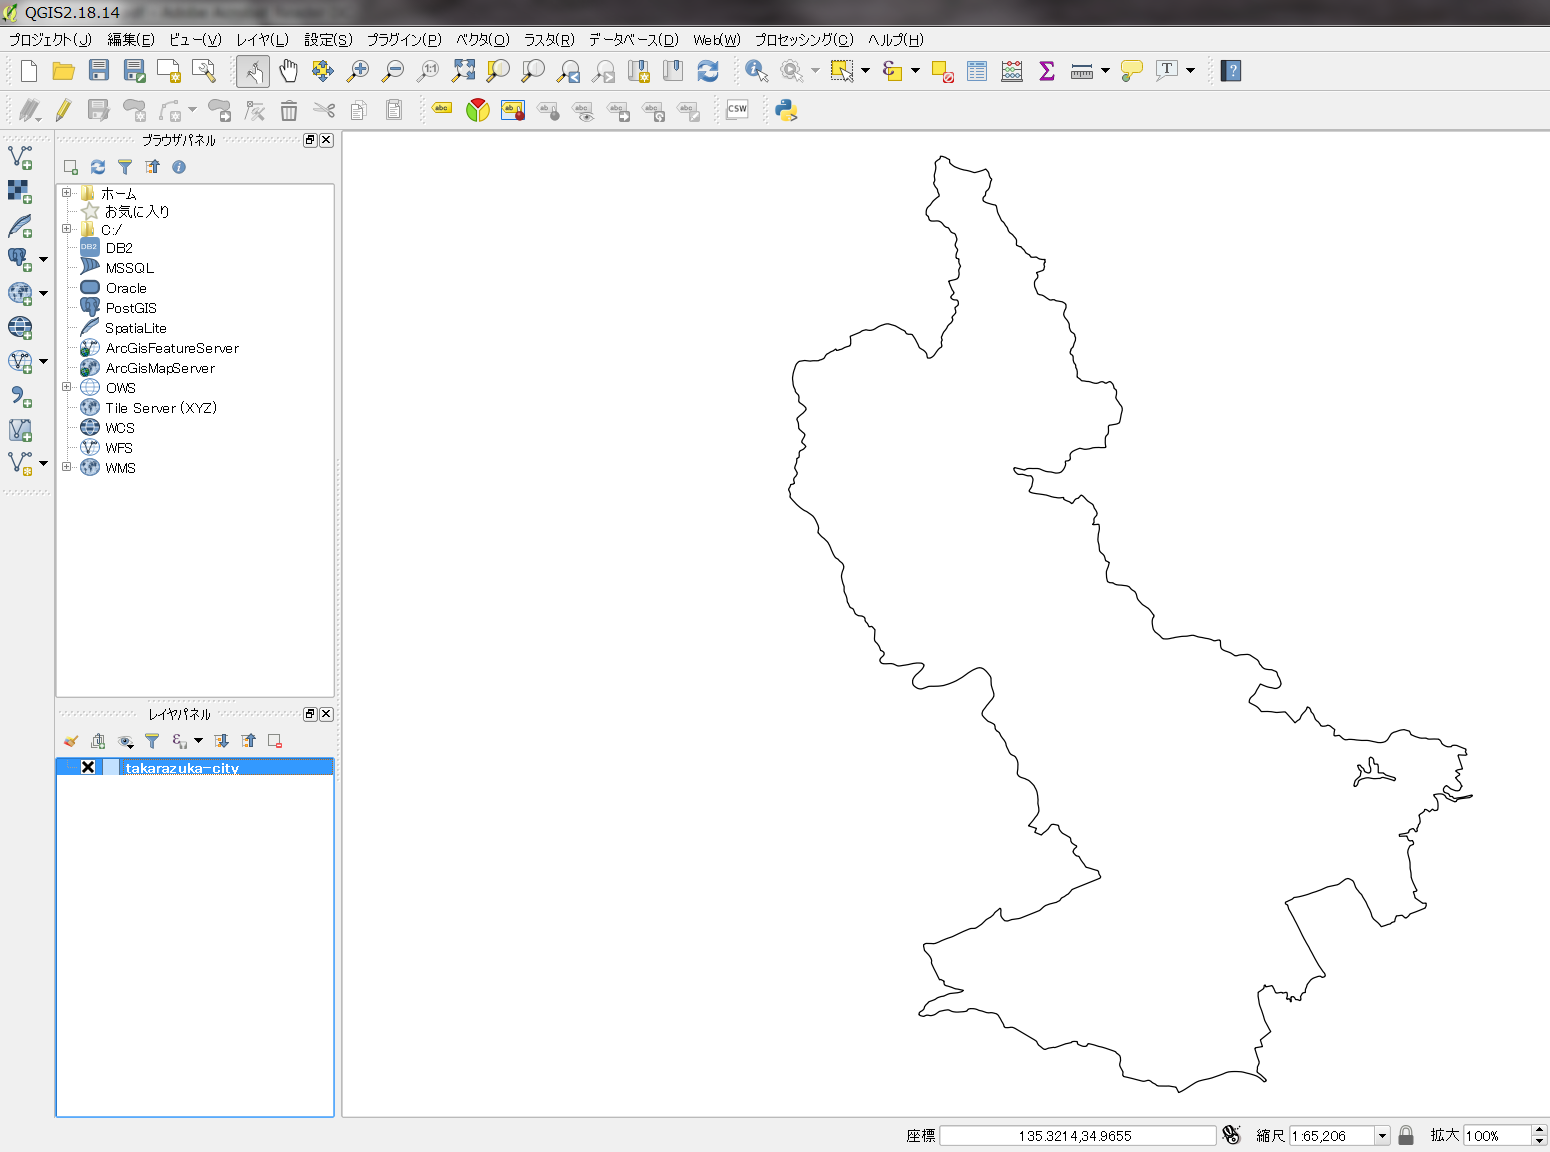Click the browser panel filter funnel icon
The image size is (1550, 1152).
point(125,167)
